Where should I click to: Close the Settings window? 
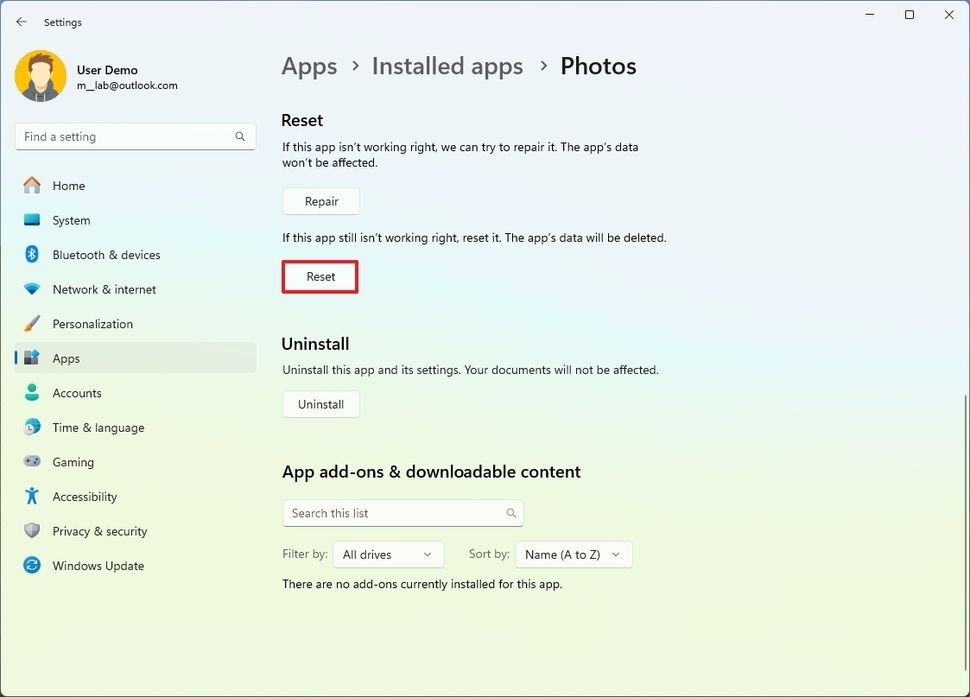[x=949, y=14]
